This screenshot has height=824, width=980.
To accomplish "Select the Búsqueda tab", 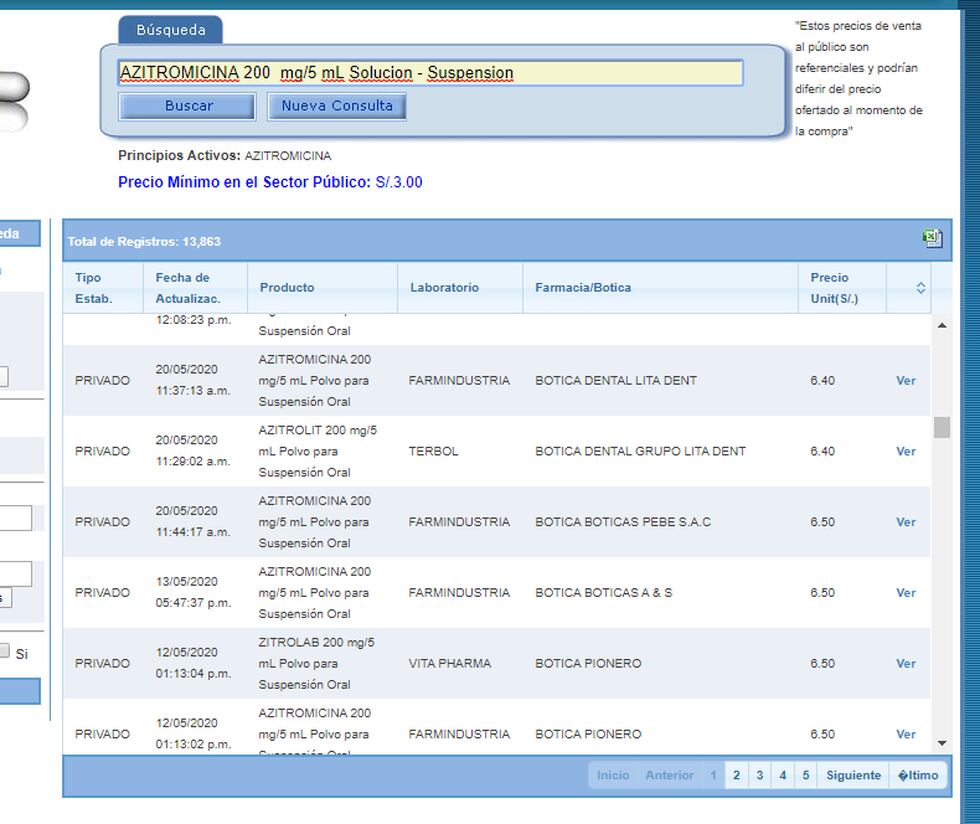I will click(x=170, y=30).
